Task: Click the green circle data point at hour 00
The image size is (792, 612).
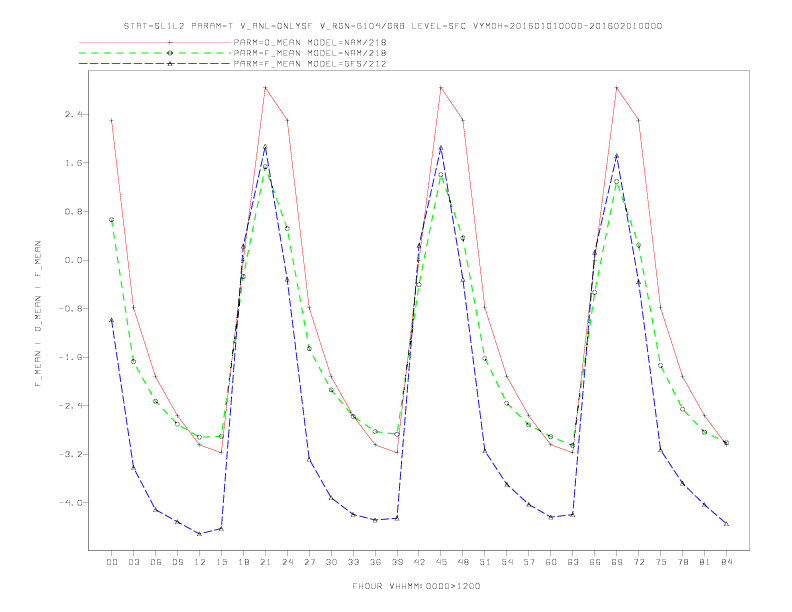Action: coord(112,220)
